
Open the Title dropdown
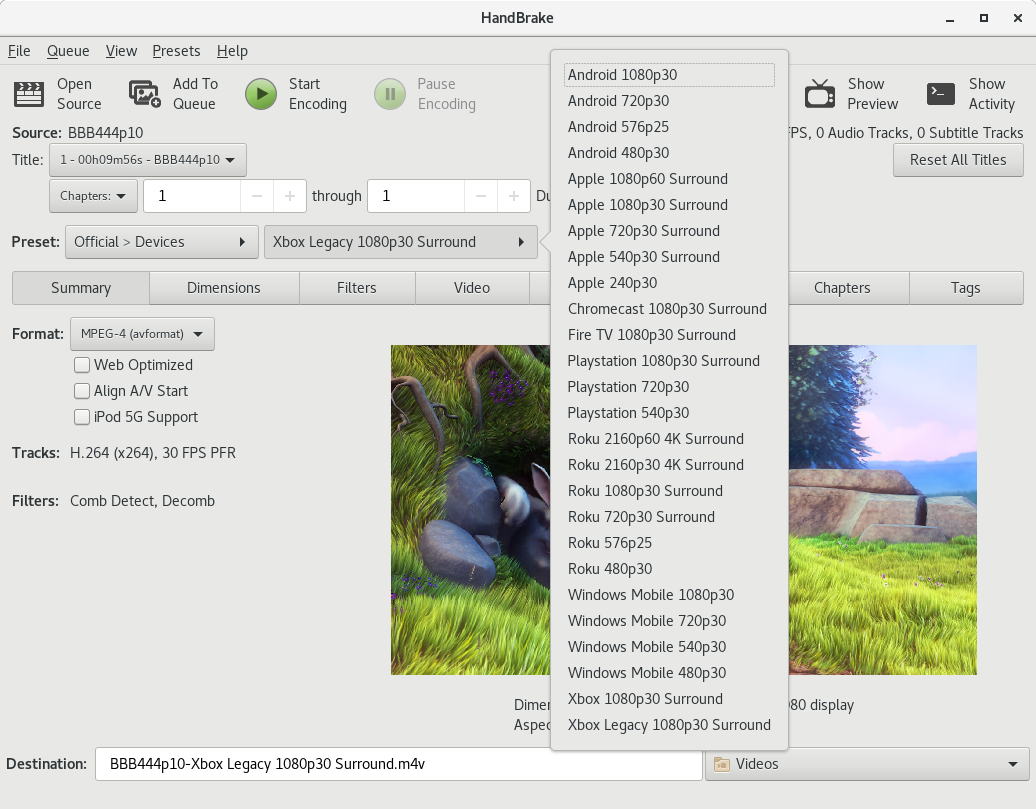148,160
